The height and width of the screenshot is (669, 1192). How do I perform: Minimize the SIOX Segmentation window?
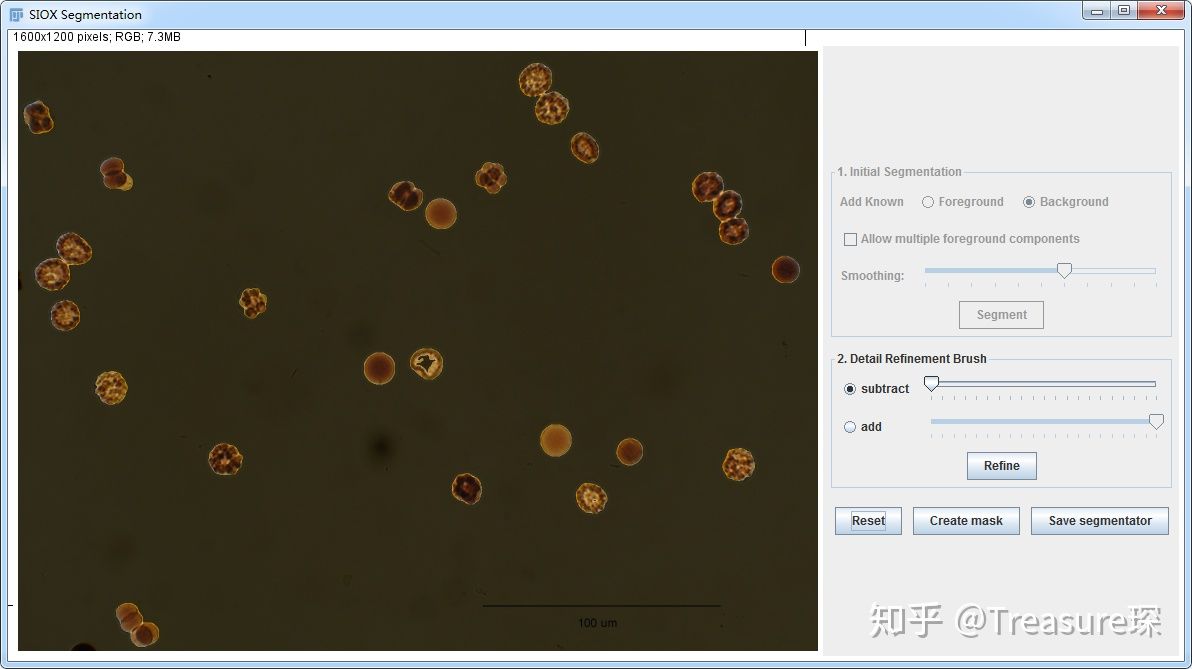[x=1097, y=11]
